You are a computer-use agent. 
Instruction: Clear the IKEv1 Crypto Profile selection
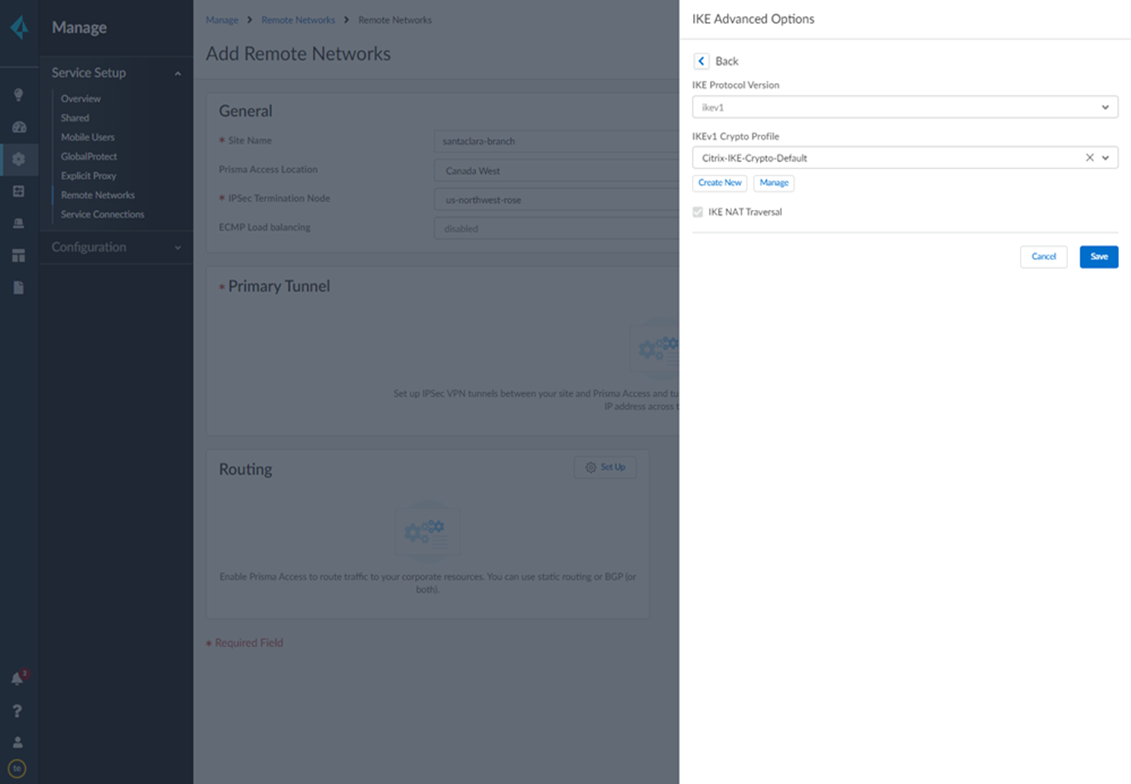point(1089,158)
